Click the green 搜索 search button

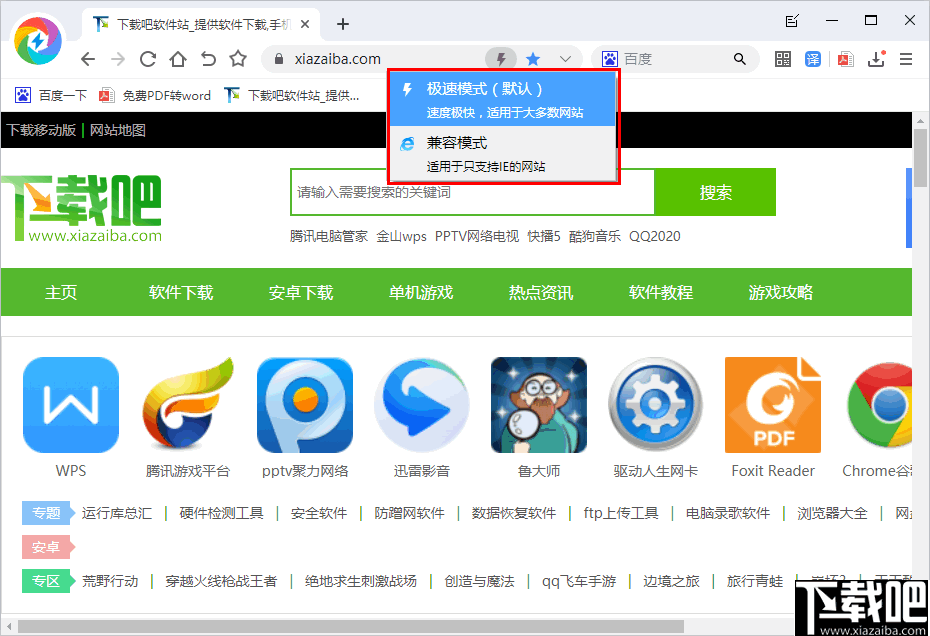pyautogui.click(x=716, y=192)
